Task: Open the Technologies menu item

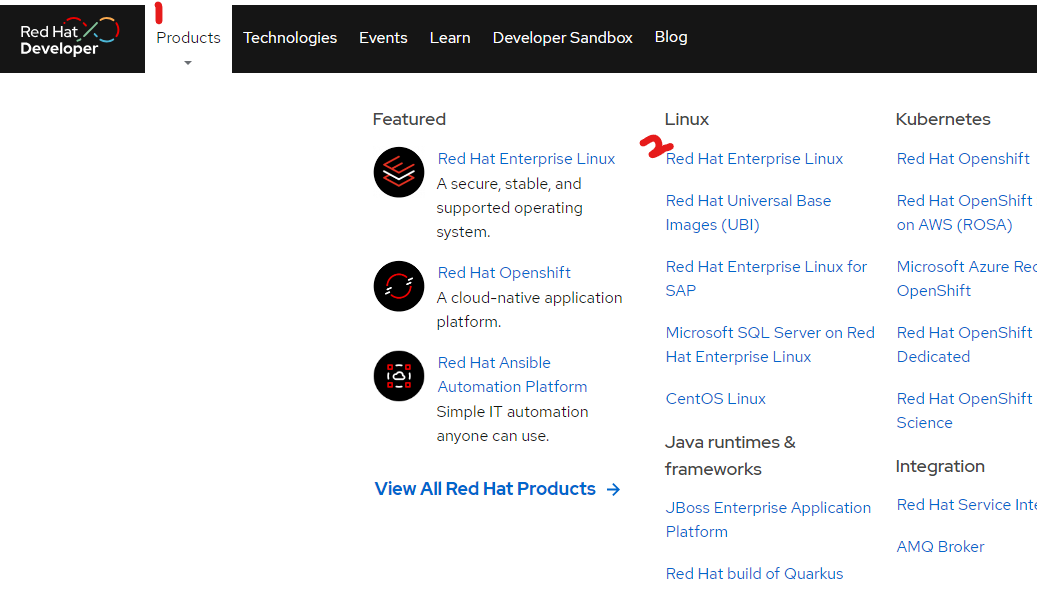Action: point(290,38)
